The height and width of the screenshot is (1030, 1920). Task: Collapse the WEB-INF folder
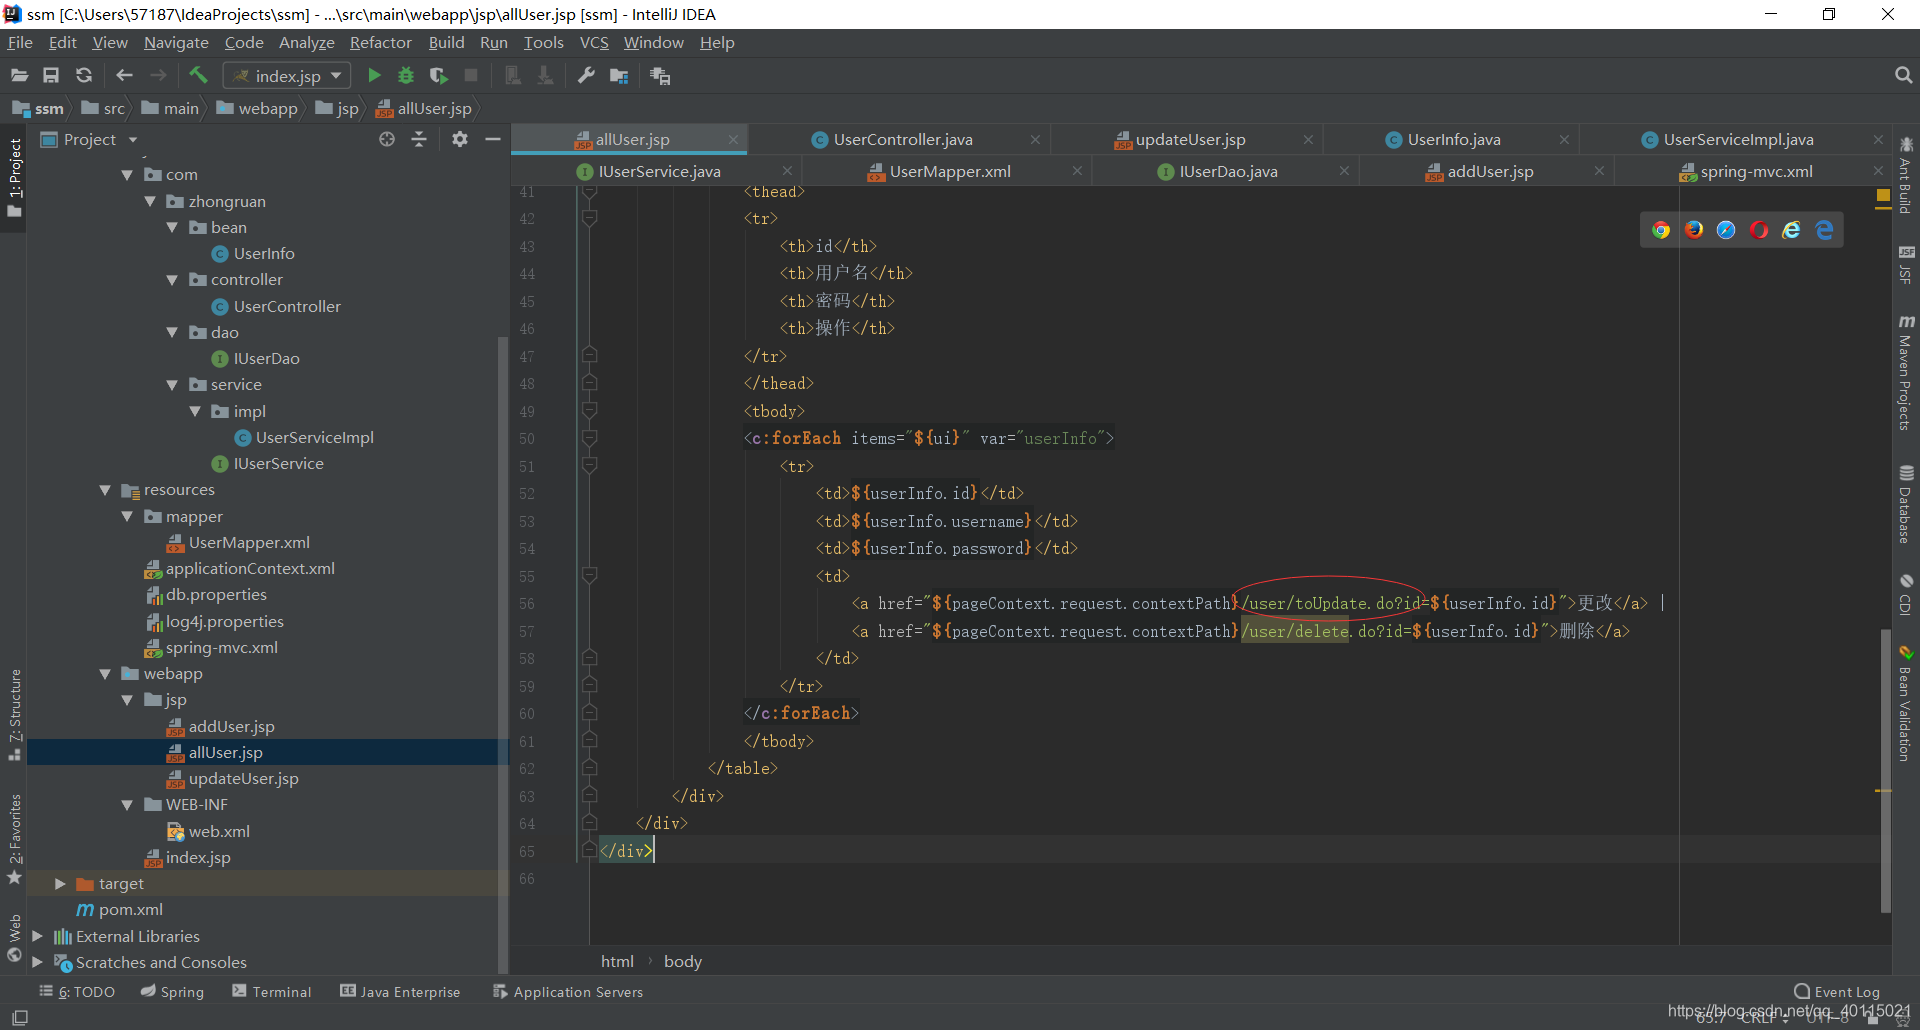click(x=127, y=805)
